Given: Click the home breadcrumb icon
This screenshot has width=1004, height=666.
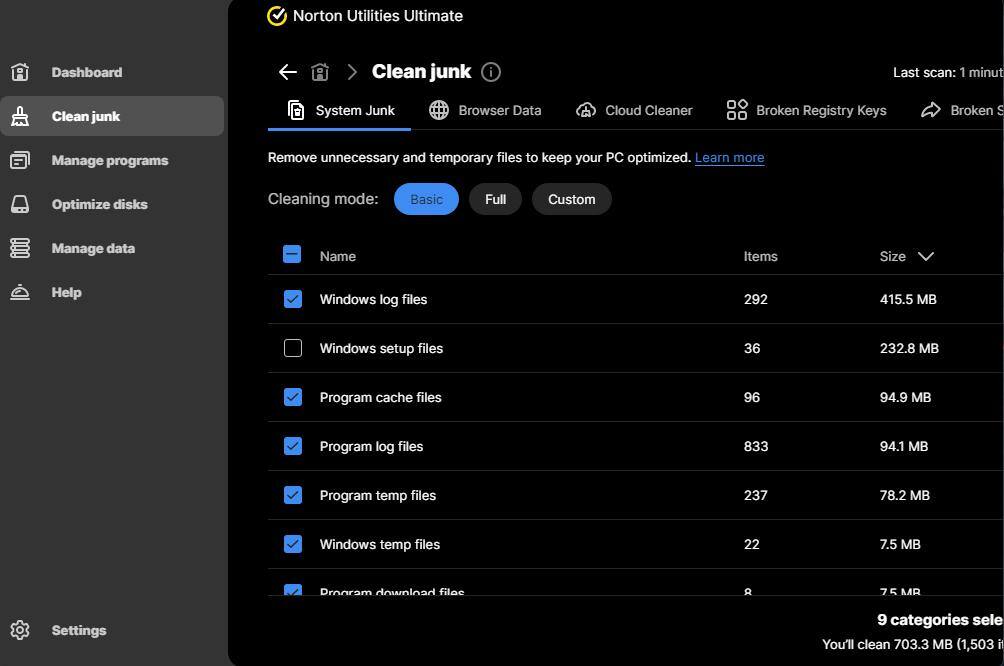Looking at the screenshot, I should click(x=320, y=72).
